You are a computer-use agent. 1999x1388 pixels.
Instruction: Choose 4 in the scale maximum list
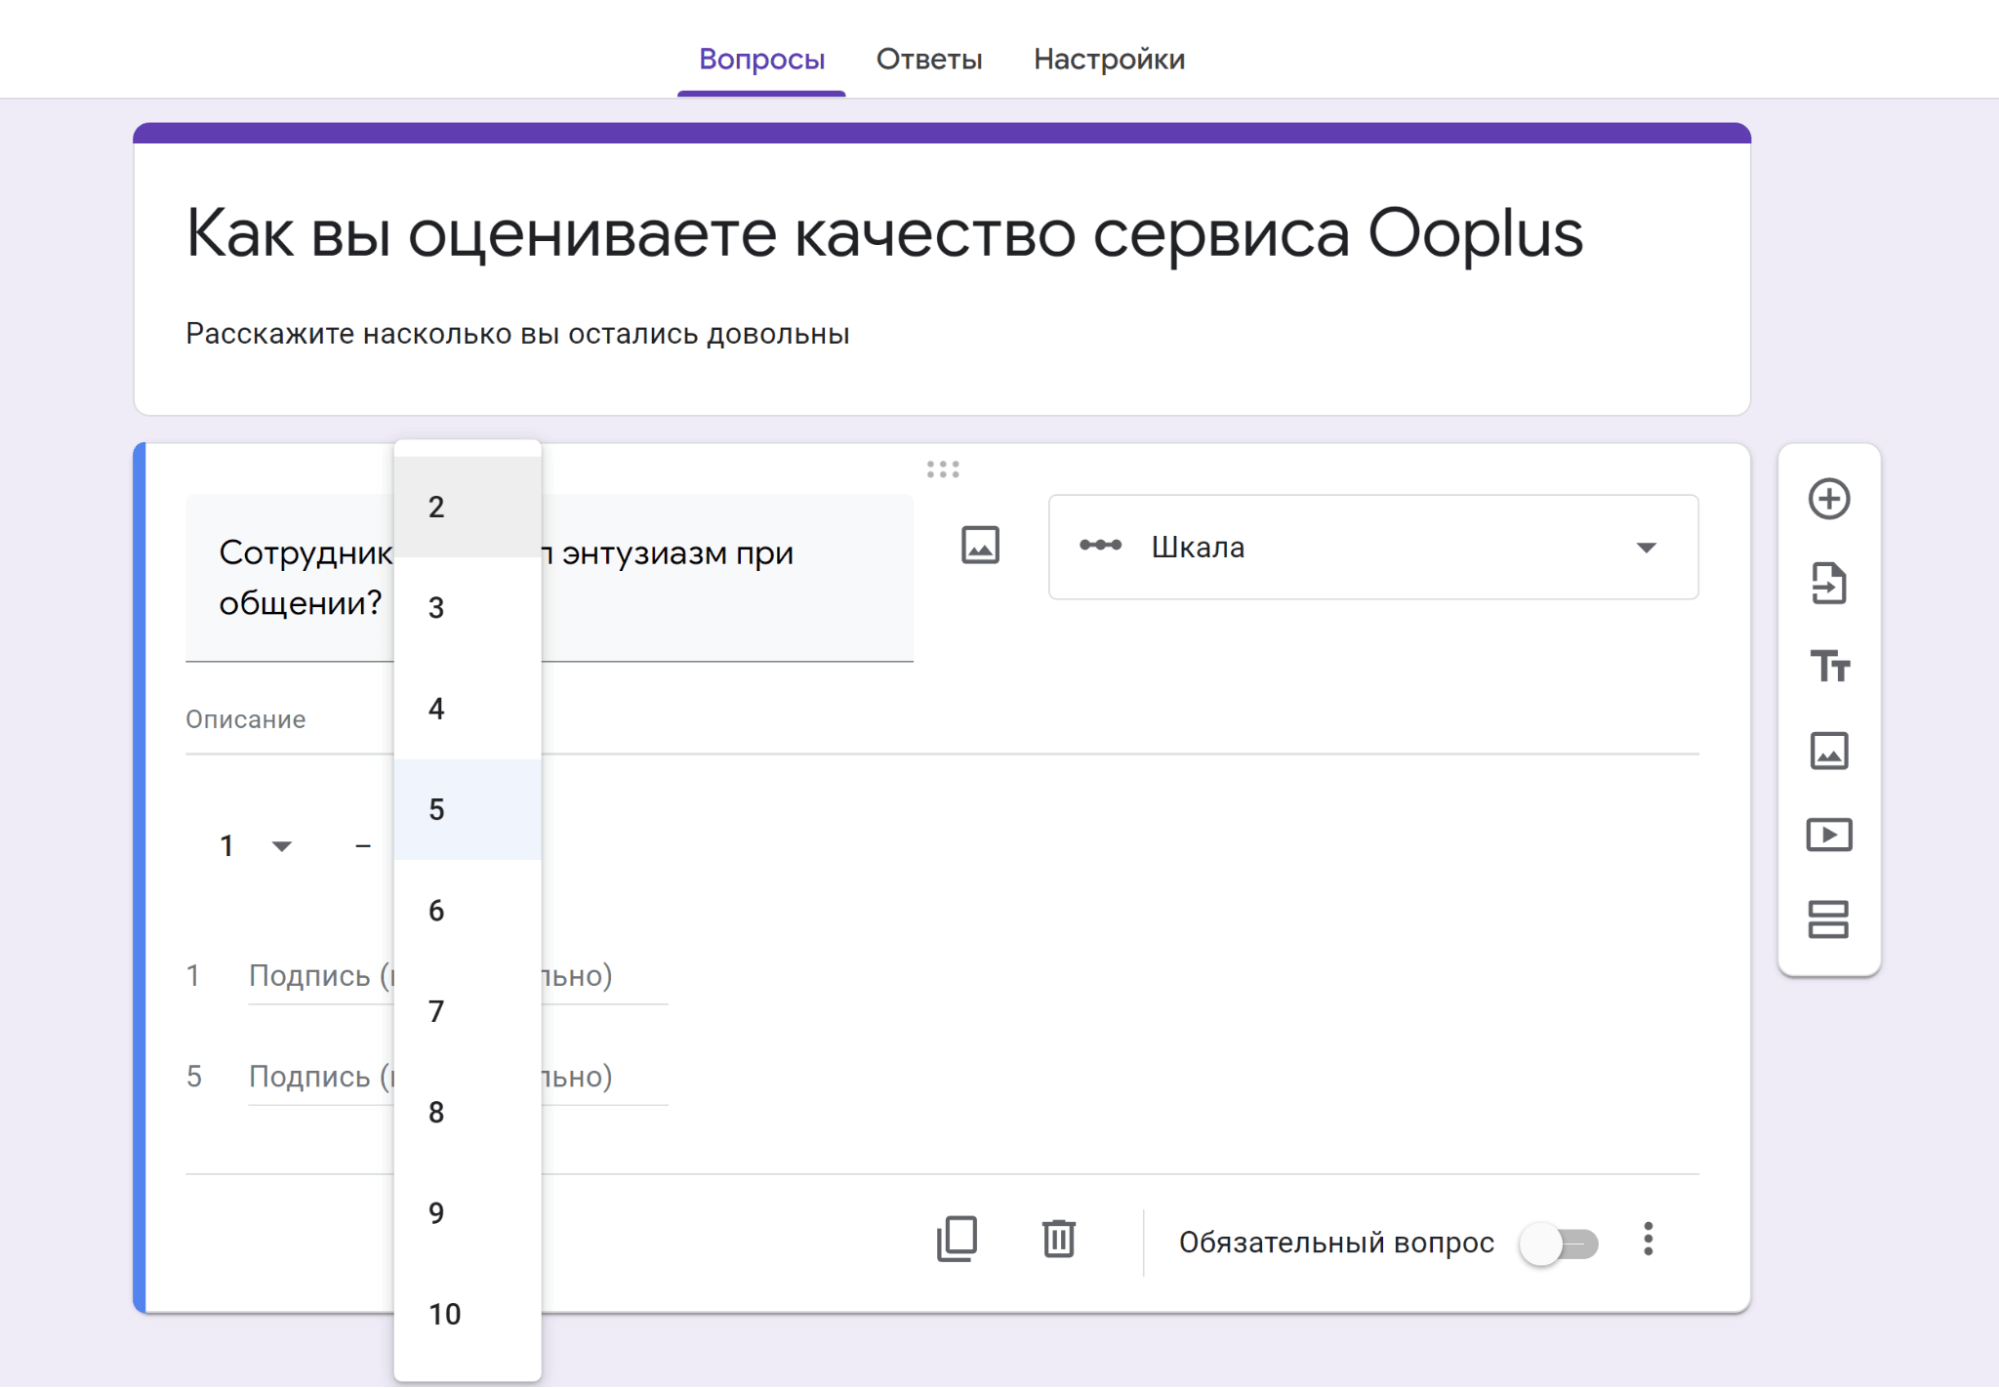(468, 709)
